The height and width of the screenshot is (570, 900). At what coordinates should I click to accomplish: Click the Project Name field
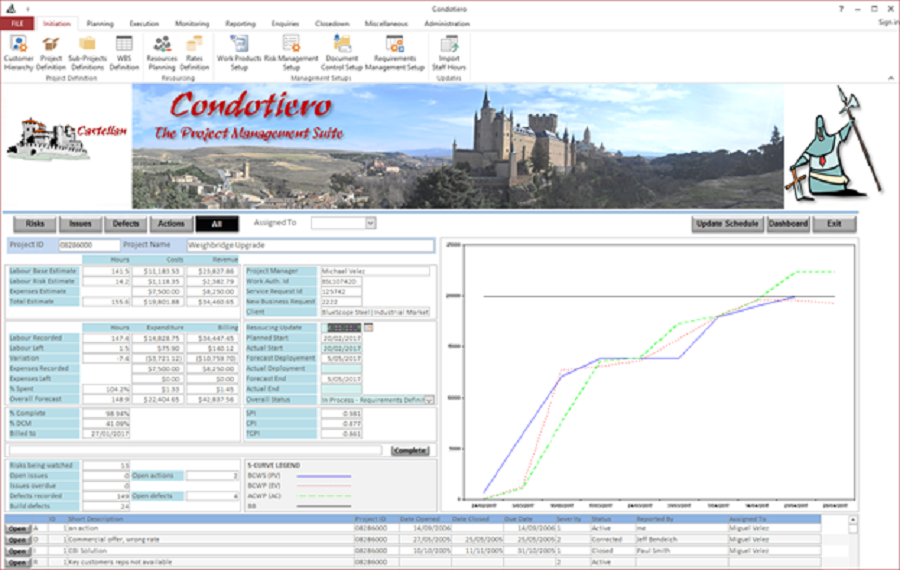tap(310, 245)
